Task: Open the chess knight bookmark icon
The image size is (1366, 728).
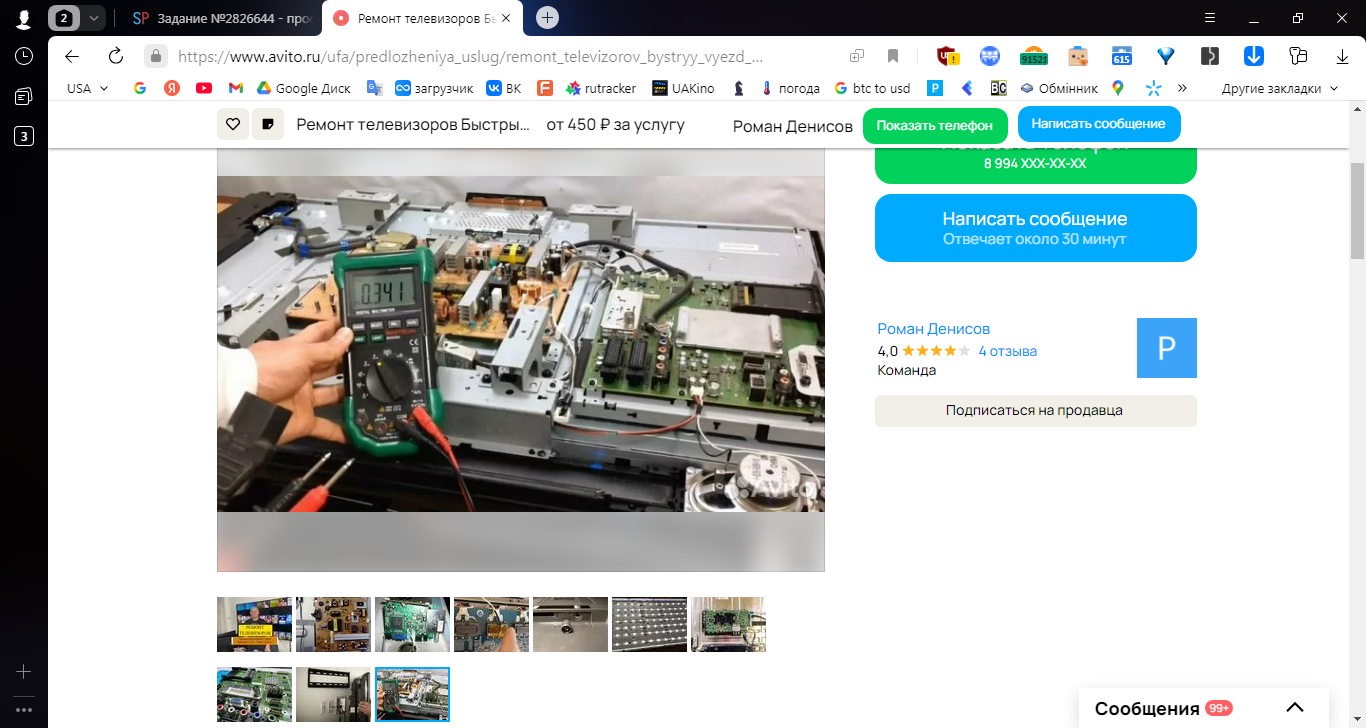Action: click(x=739, y=88)
